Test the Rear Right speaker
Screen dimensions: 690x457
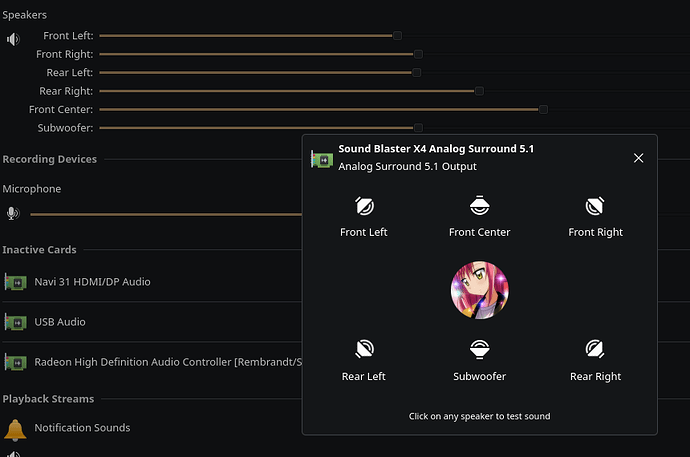point(595,350)
